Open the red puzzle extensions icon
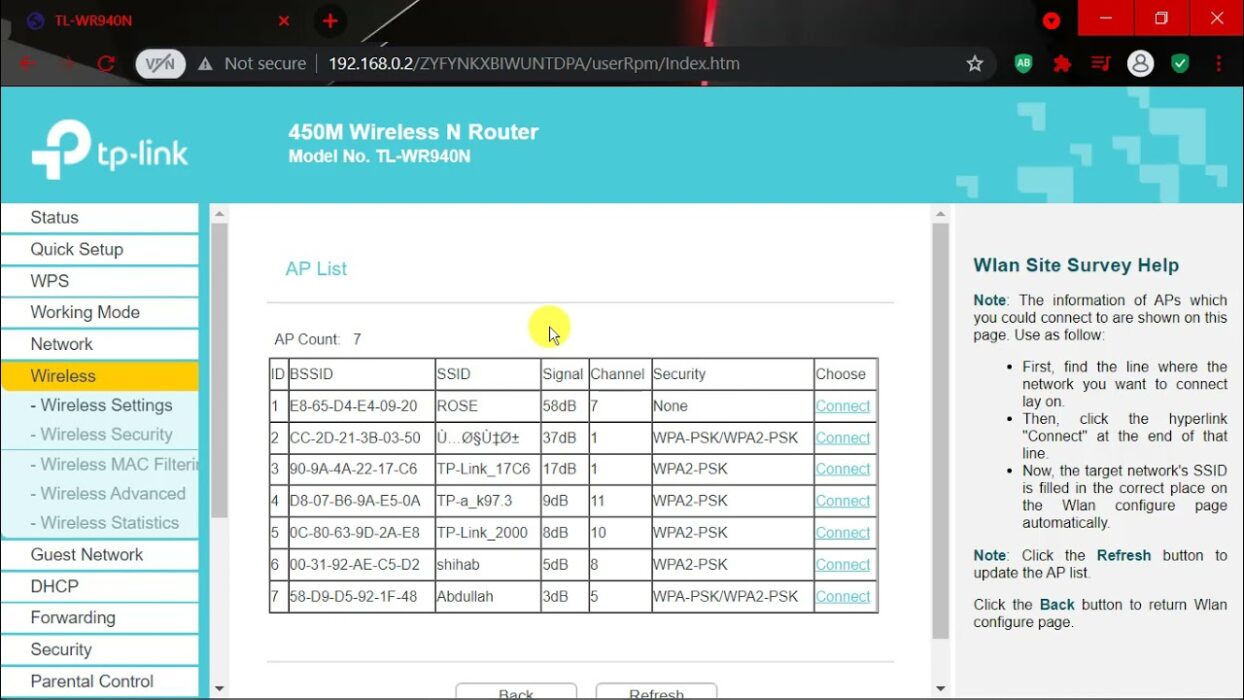The height and width of the screenshot is (700, 1244). [x=1062, y=63]
